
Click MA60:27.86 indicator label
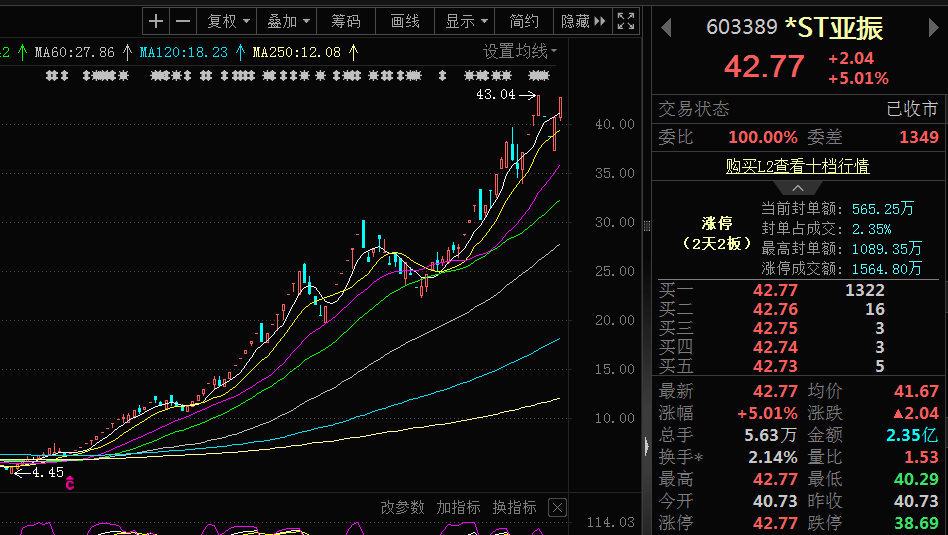pyautogui.click(x=74, y=53)
